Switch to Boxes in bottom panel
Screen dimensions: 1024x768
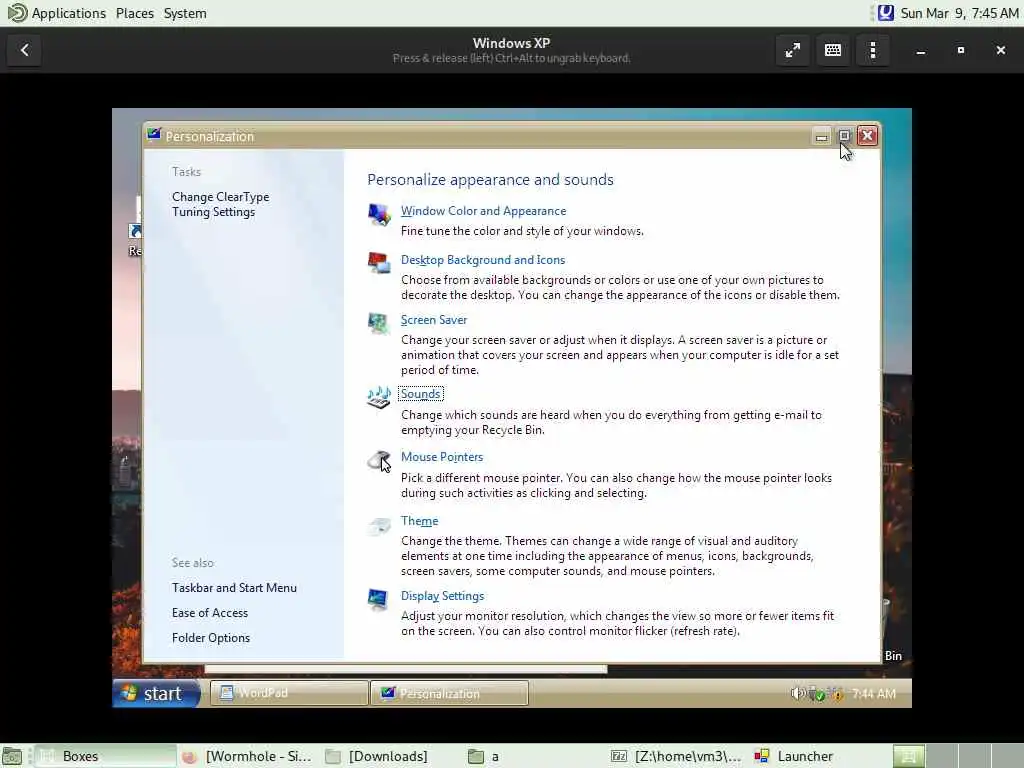click(x=105, y=756)
